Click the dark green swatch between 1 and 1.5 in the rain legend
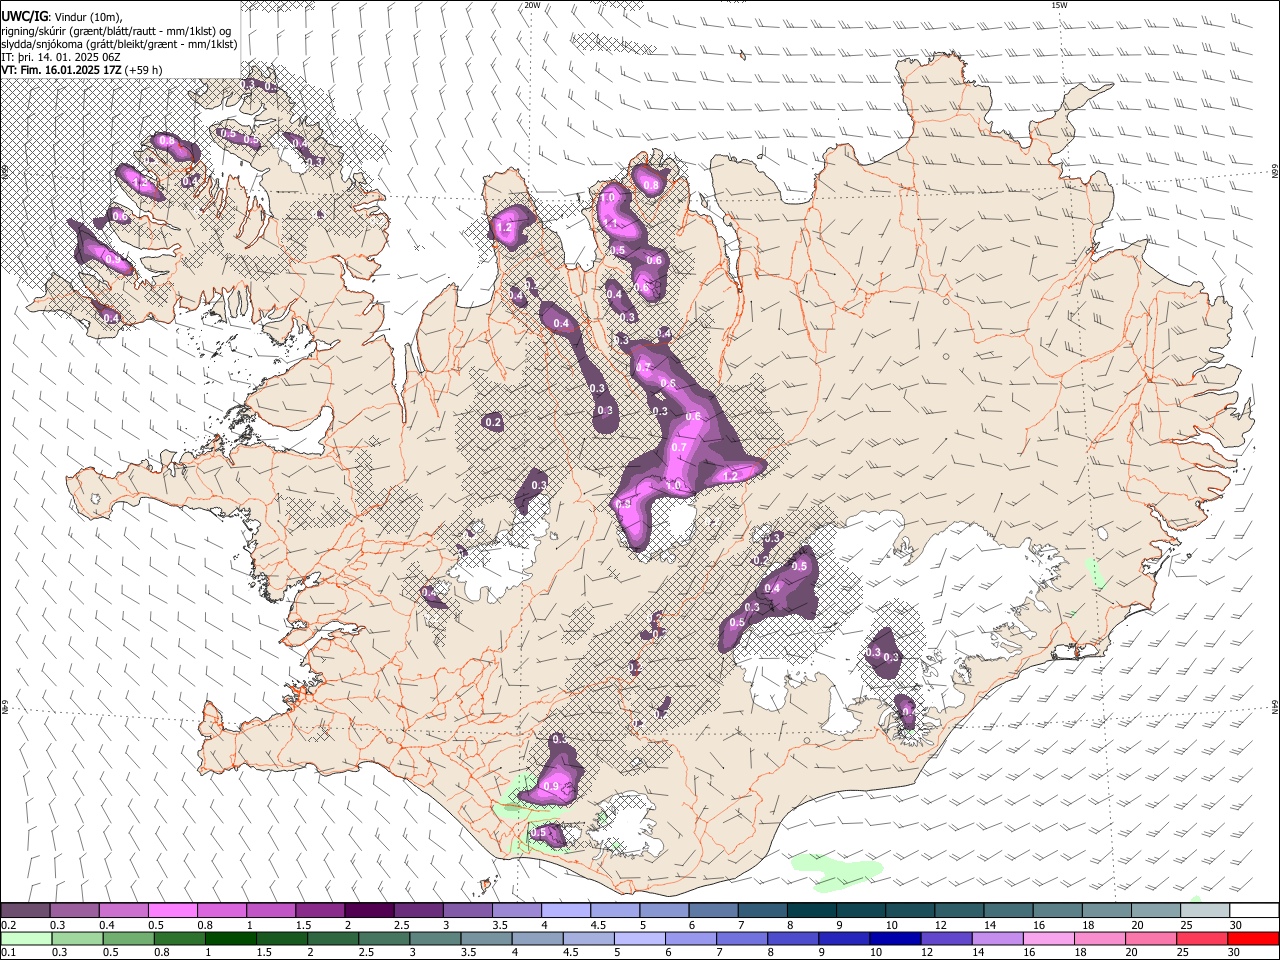The width and height of the screenshot is (1280, 960). pos(230,938)
